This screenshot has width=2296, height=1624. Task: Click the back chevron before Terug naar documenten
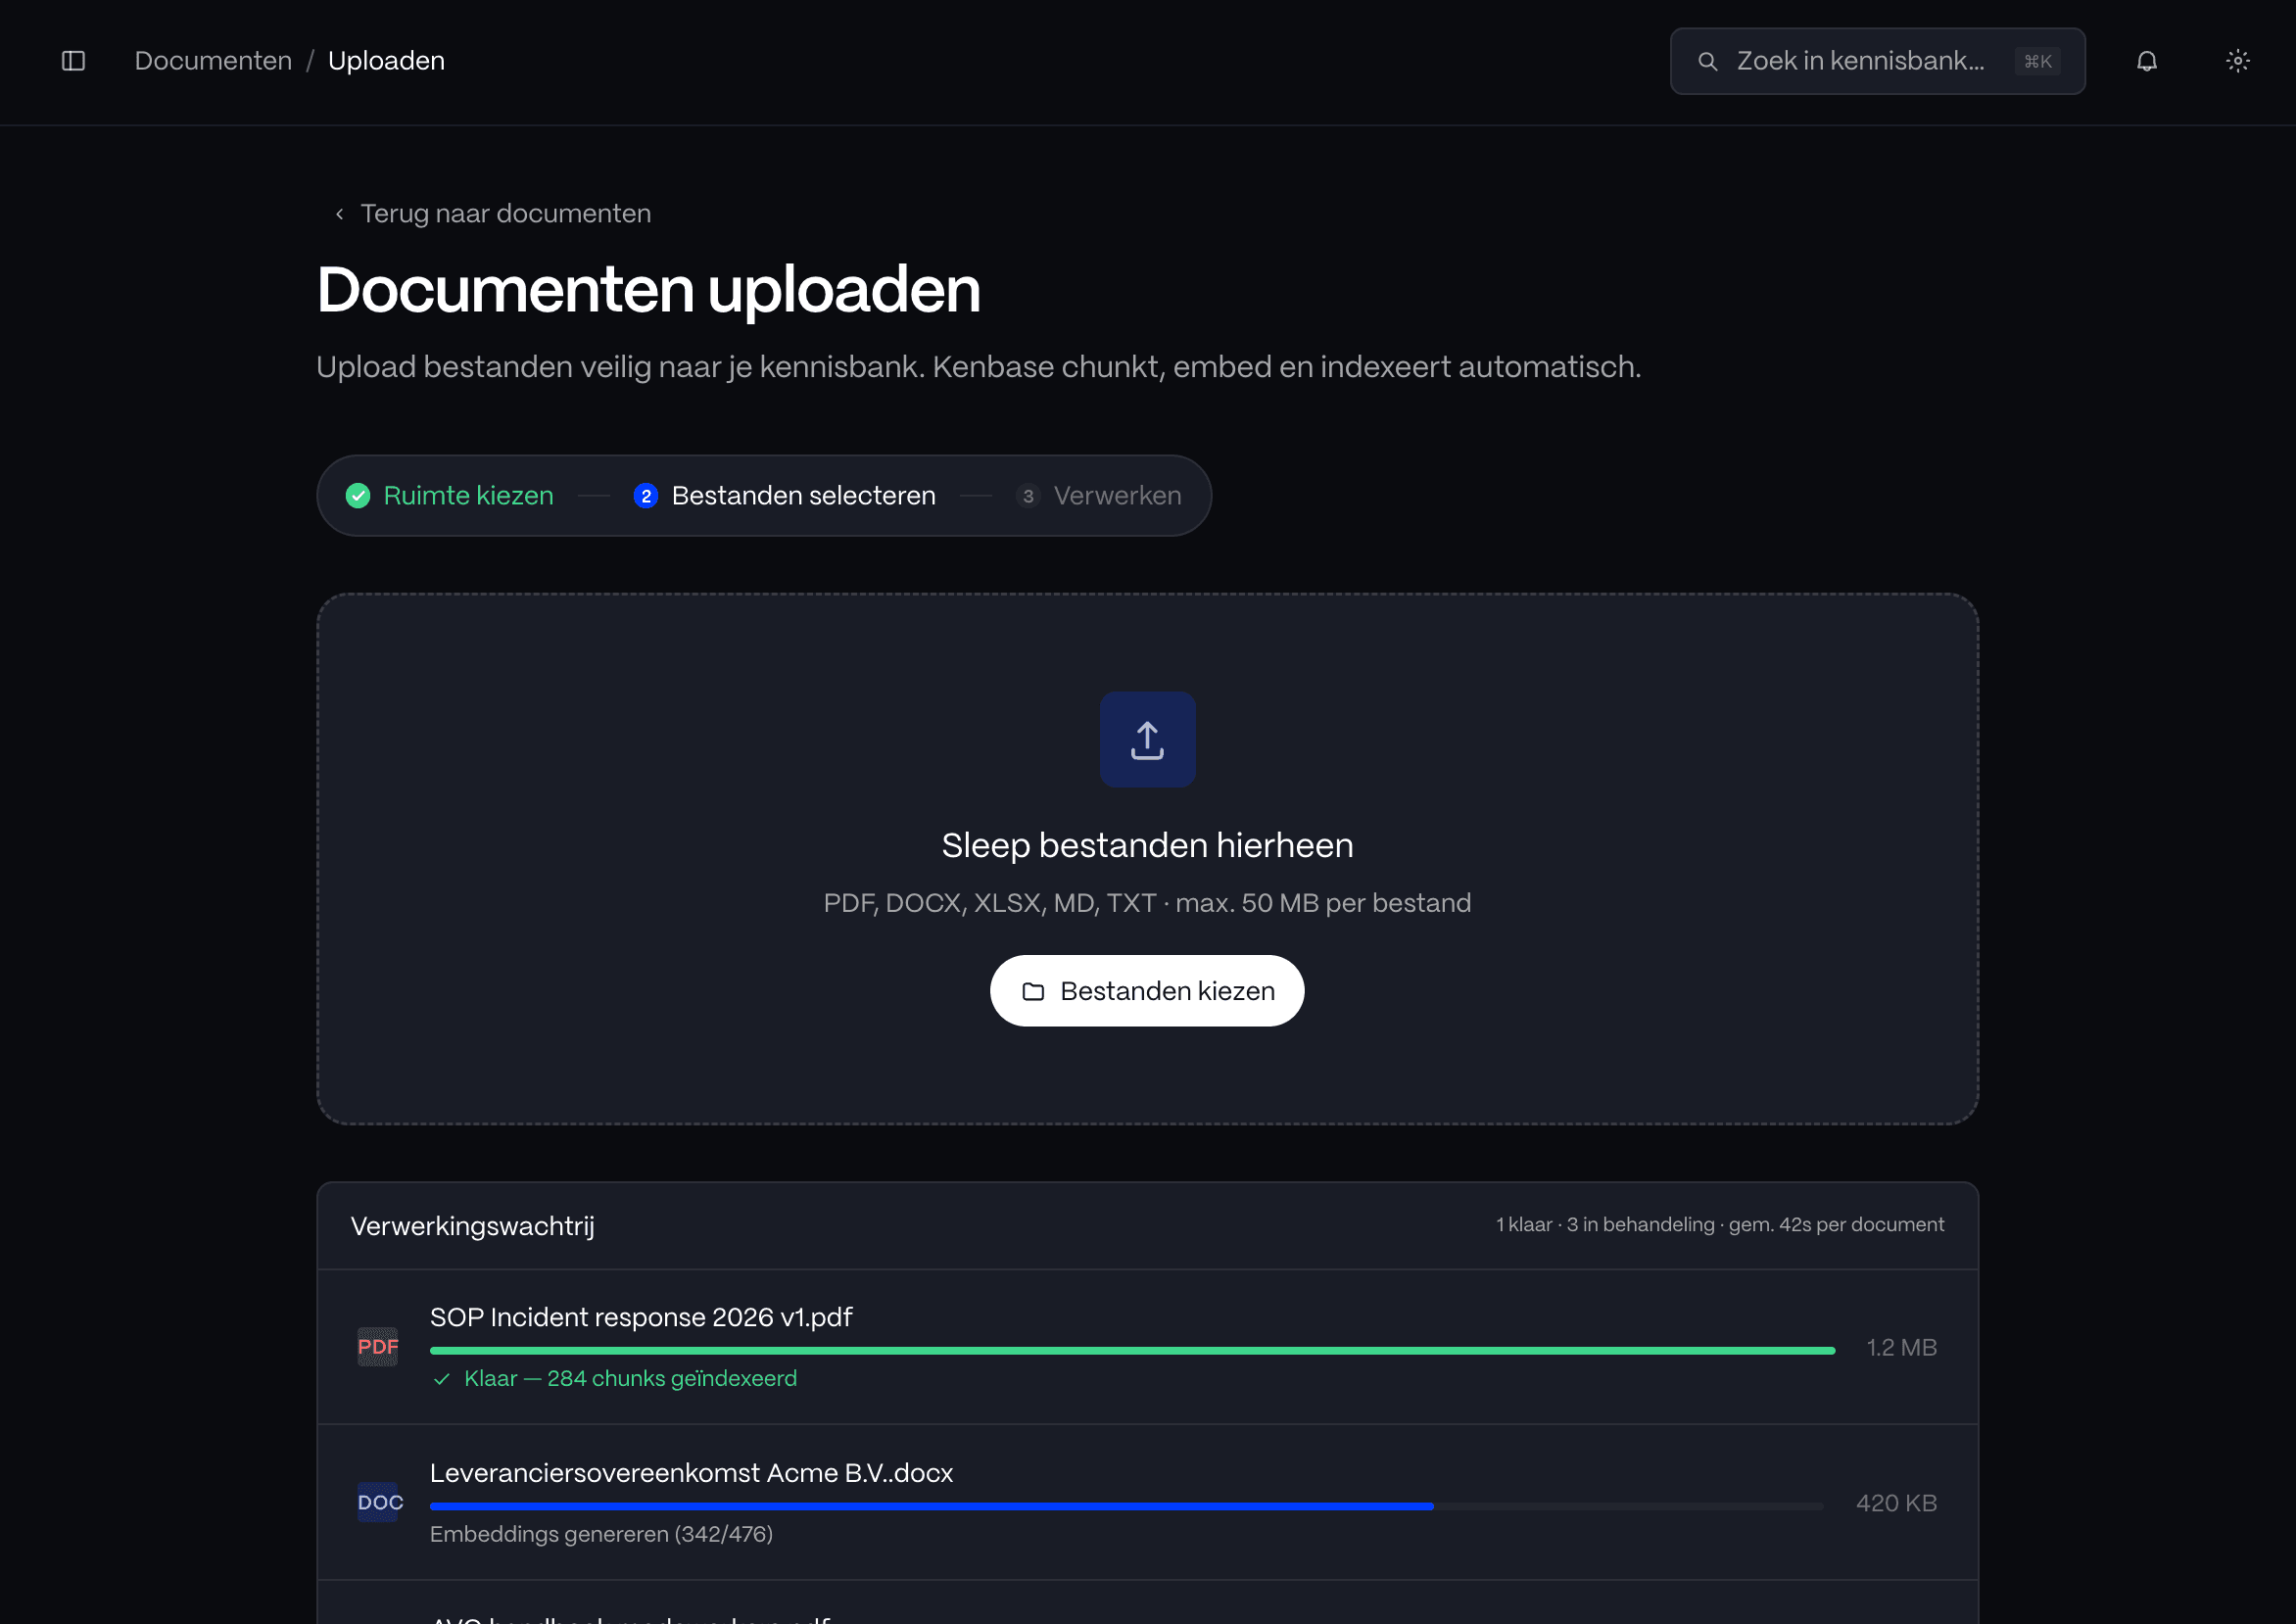coord(339,213)
